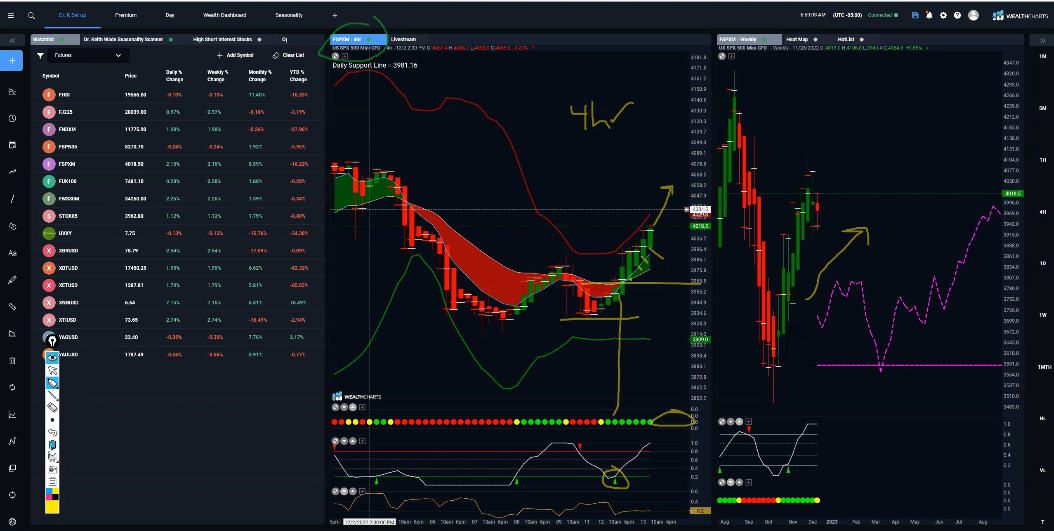
Task: Select the diagonal line drawing tool
Action: click(12, 199)
